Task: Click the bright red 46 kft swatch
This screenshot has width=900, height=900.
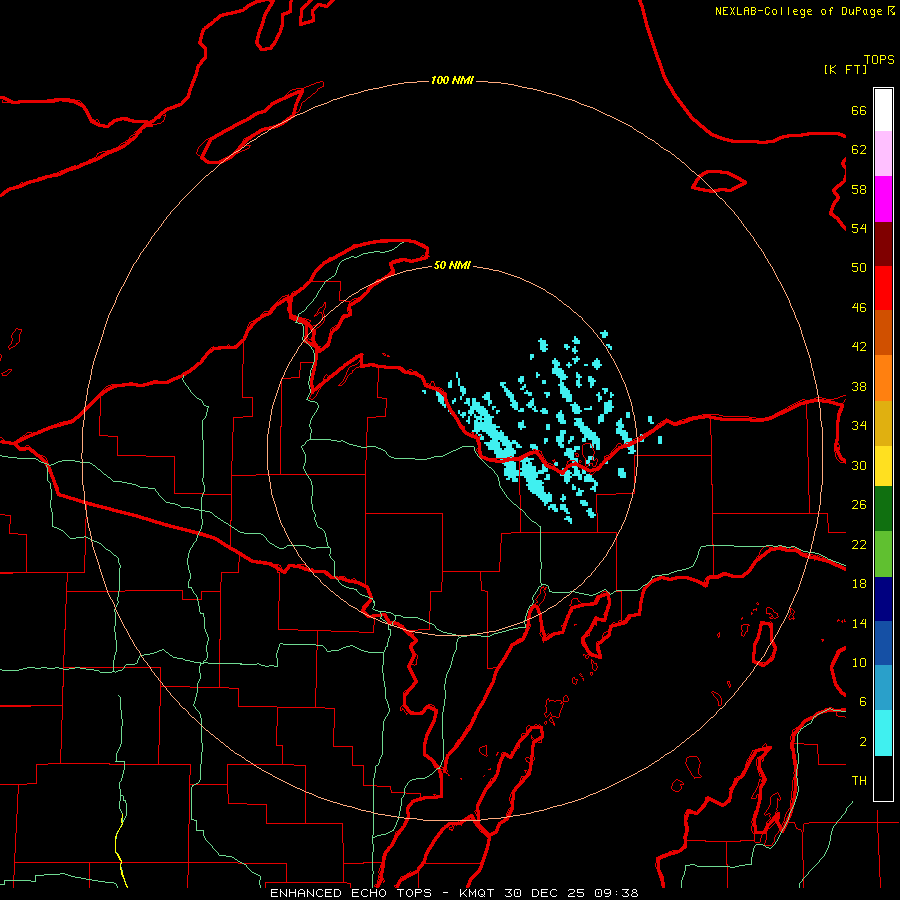Action: 883,288
